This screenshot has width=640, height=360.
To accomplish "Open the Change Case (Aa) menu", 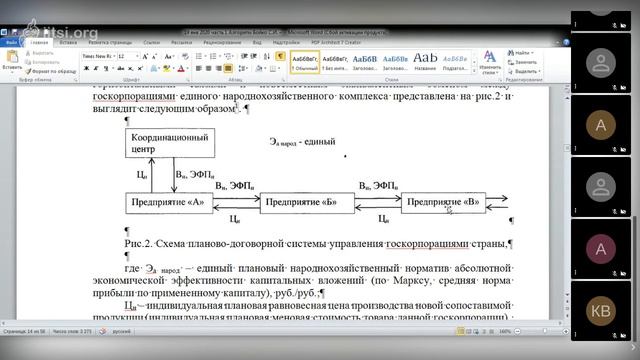I will pyautogui.click(x=169, y=56).
